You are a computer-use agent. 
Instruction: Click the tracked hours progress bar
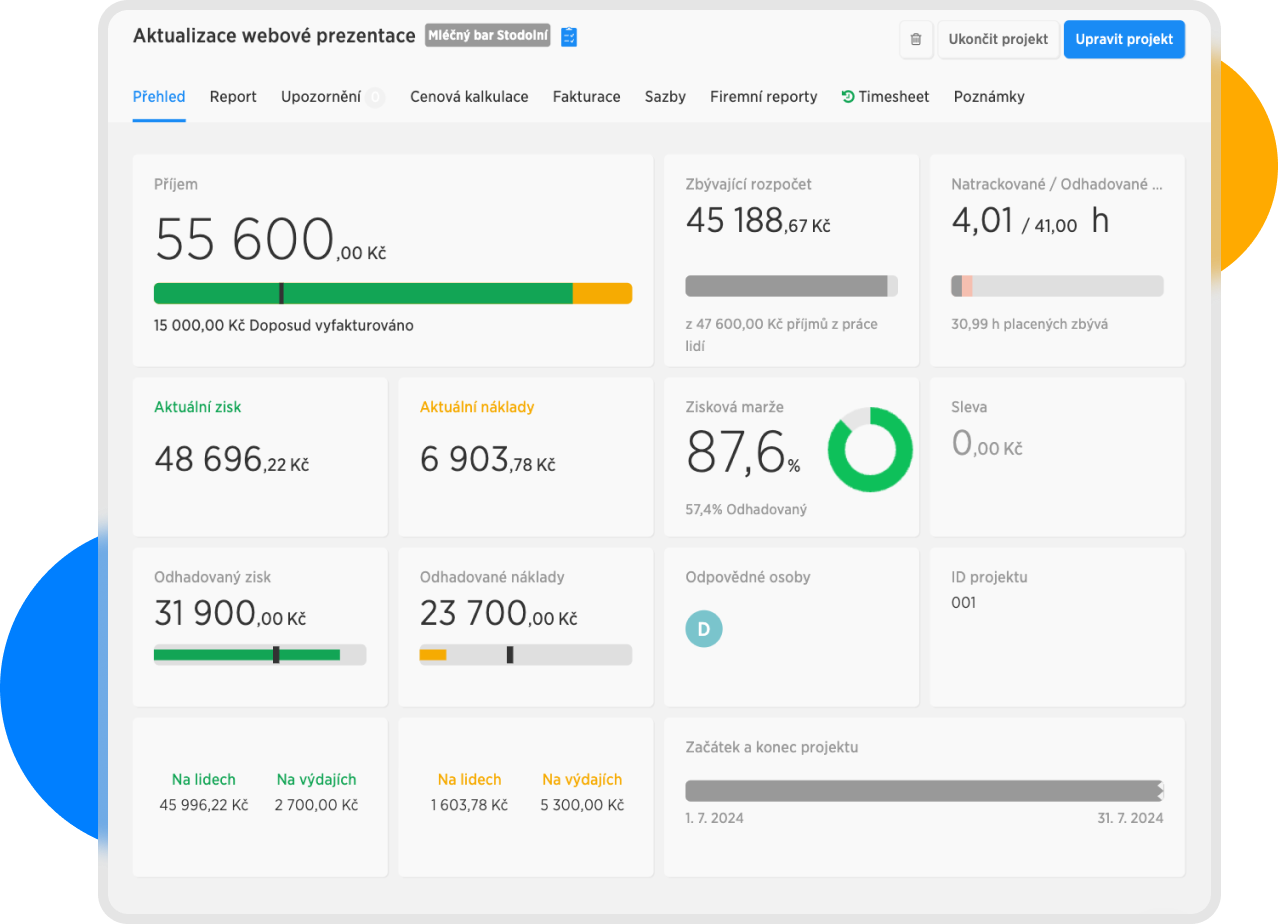click(x=1057, y=286)
